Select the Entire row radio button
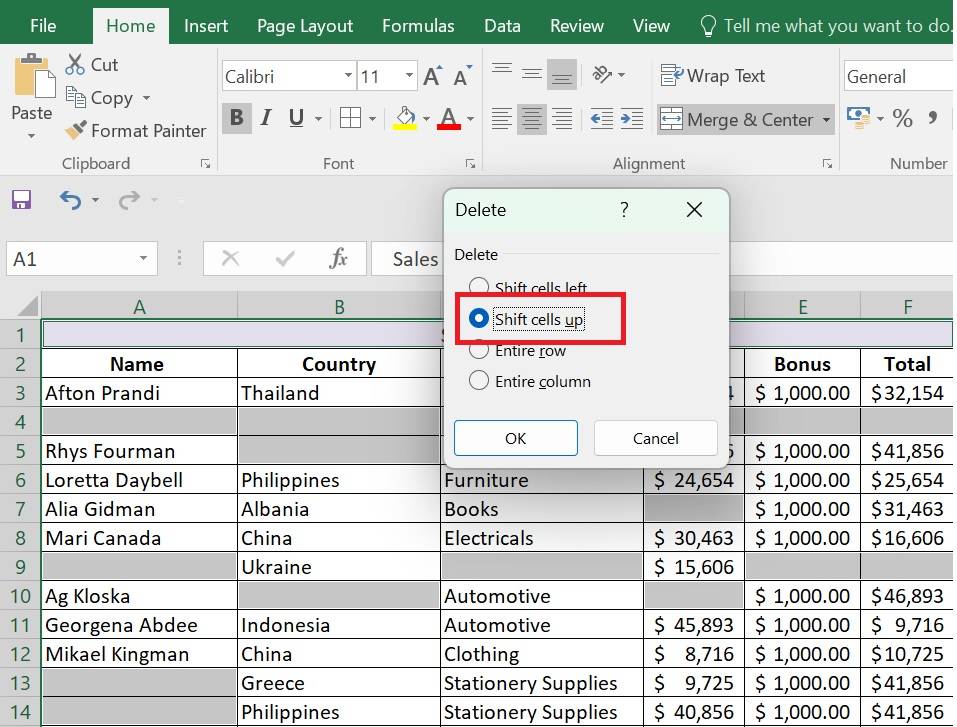The height and width of the screenshot is (727, 957). (x=479, y=350)
